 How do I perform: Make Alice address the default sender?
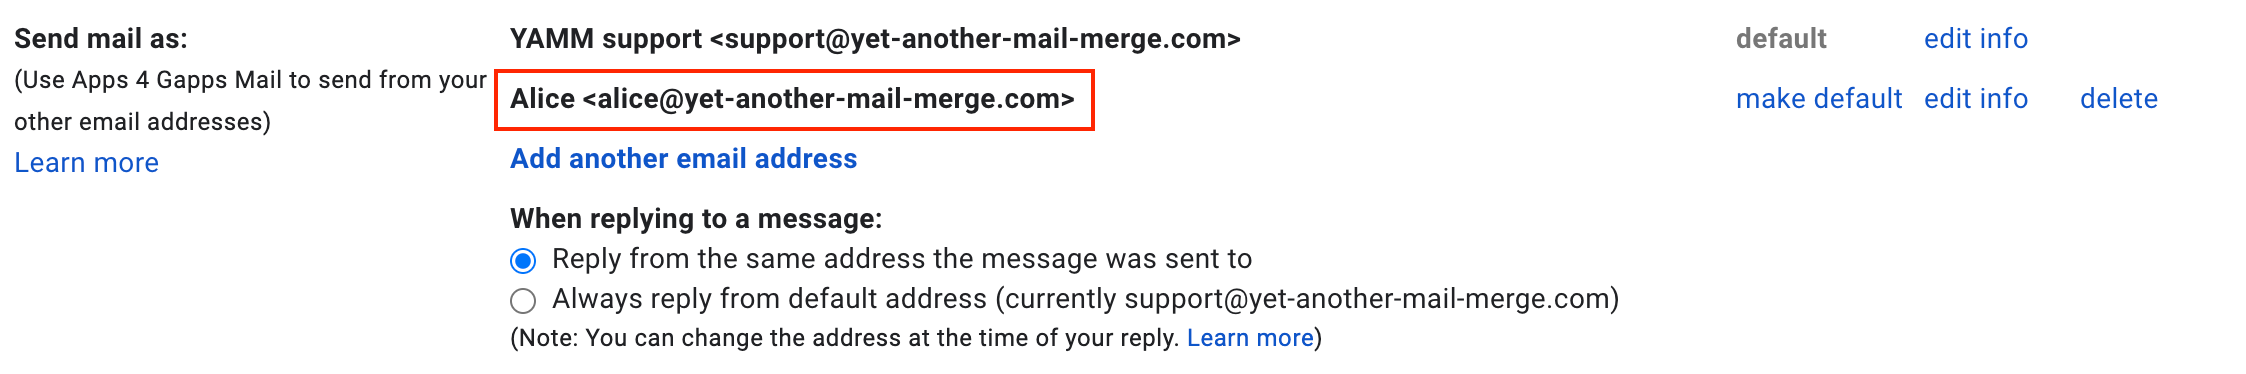1819,98
